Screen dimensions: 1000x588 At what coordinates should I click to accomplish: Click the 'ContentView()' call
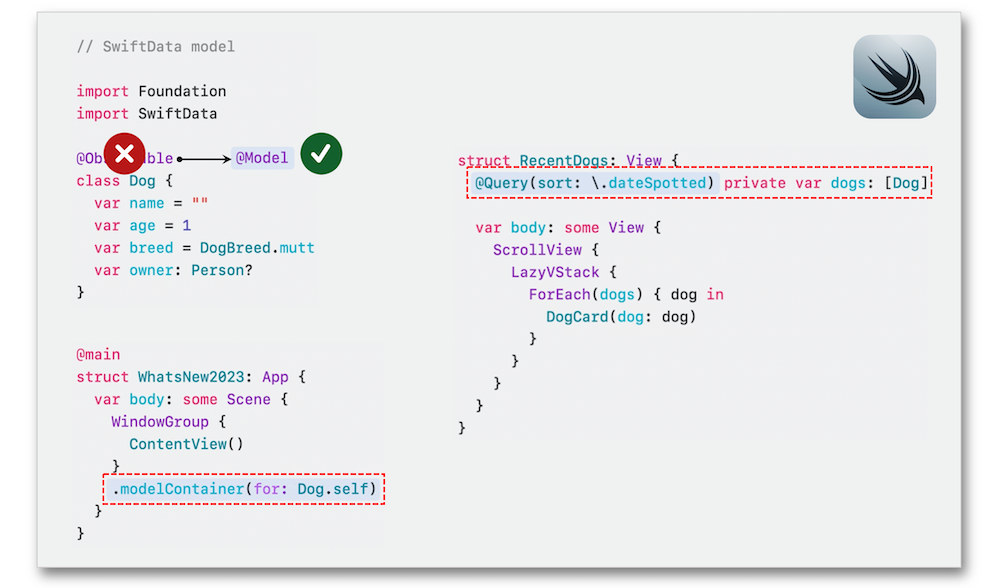[186, 444]
